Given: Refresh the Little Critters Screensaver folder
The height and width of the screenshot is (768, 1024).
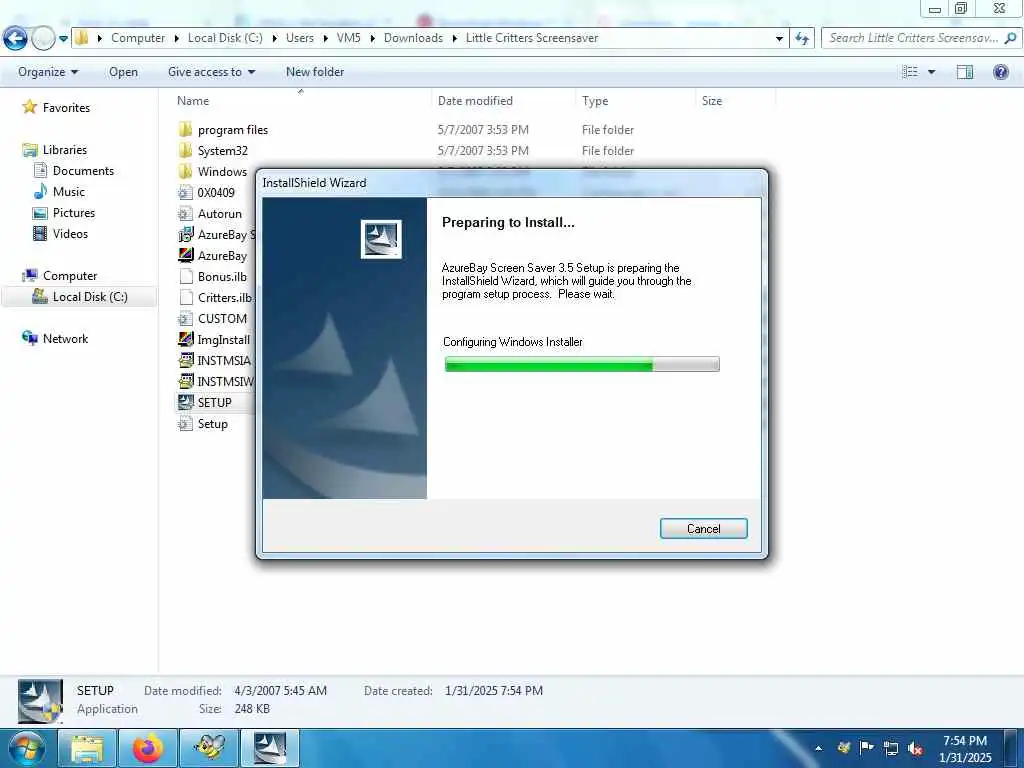Looking at the screenshot, I should (802, 39).
